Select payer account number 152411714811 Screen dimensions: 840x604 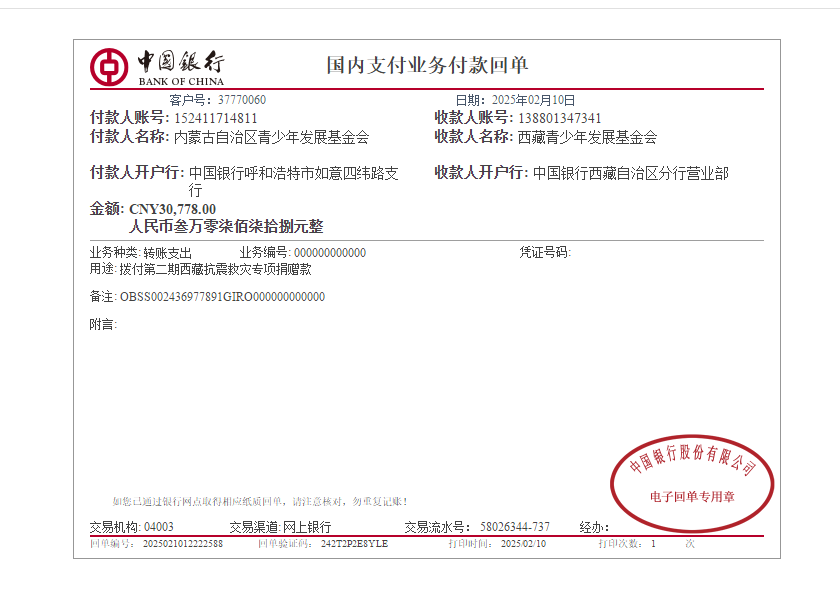click(216, 118)
